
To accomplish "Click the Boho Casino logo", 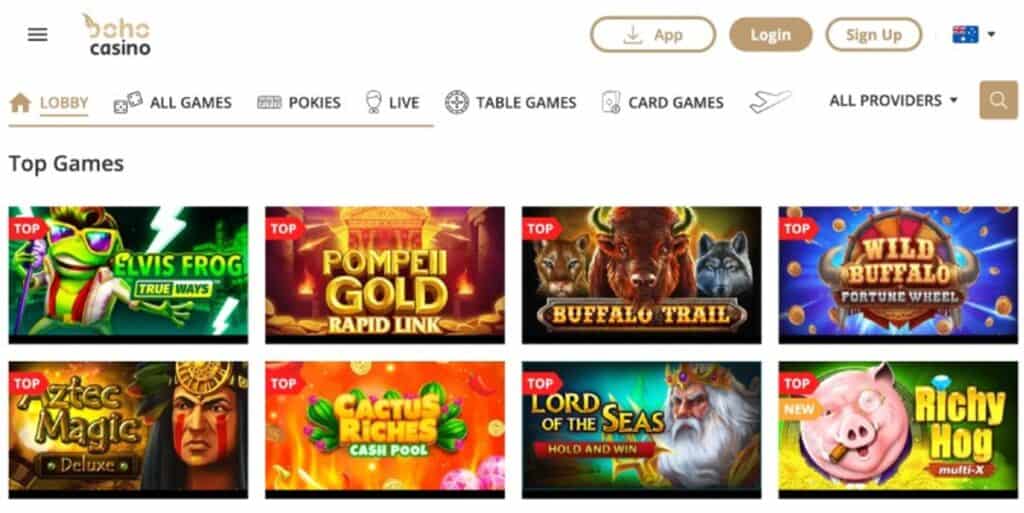I will (x=117, y=35).
